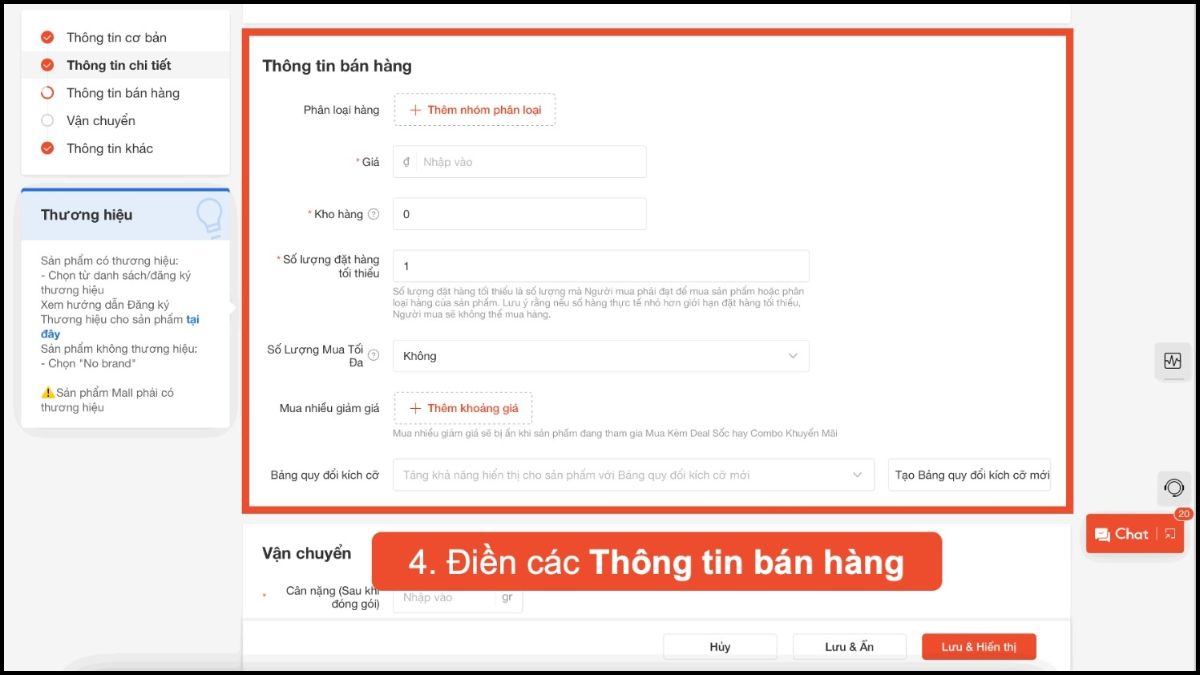The height and width of the screenshot is (675, 1200).
Task: Click the checkmark icon beside Thông tin cơ bản
Action: coord(47,37)
